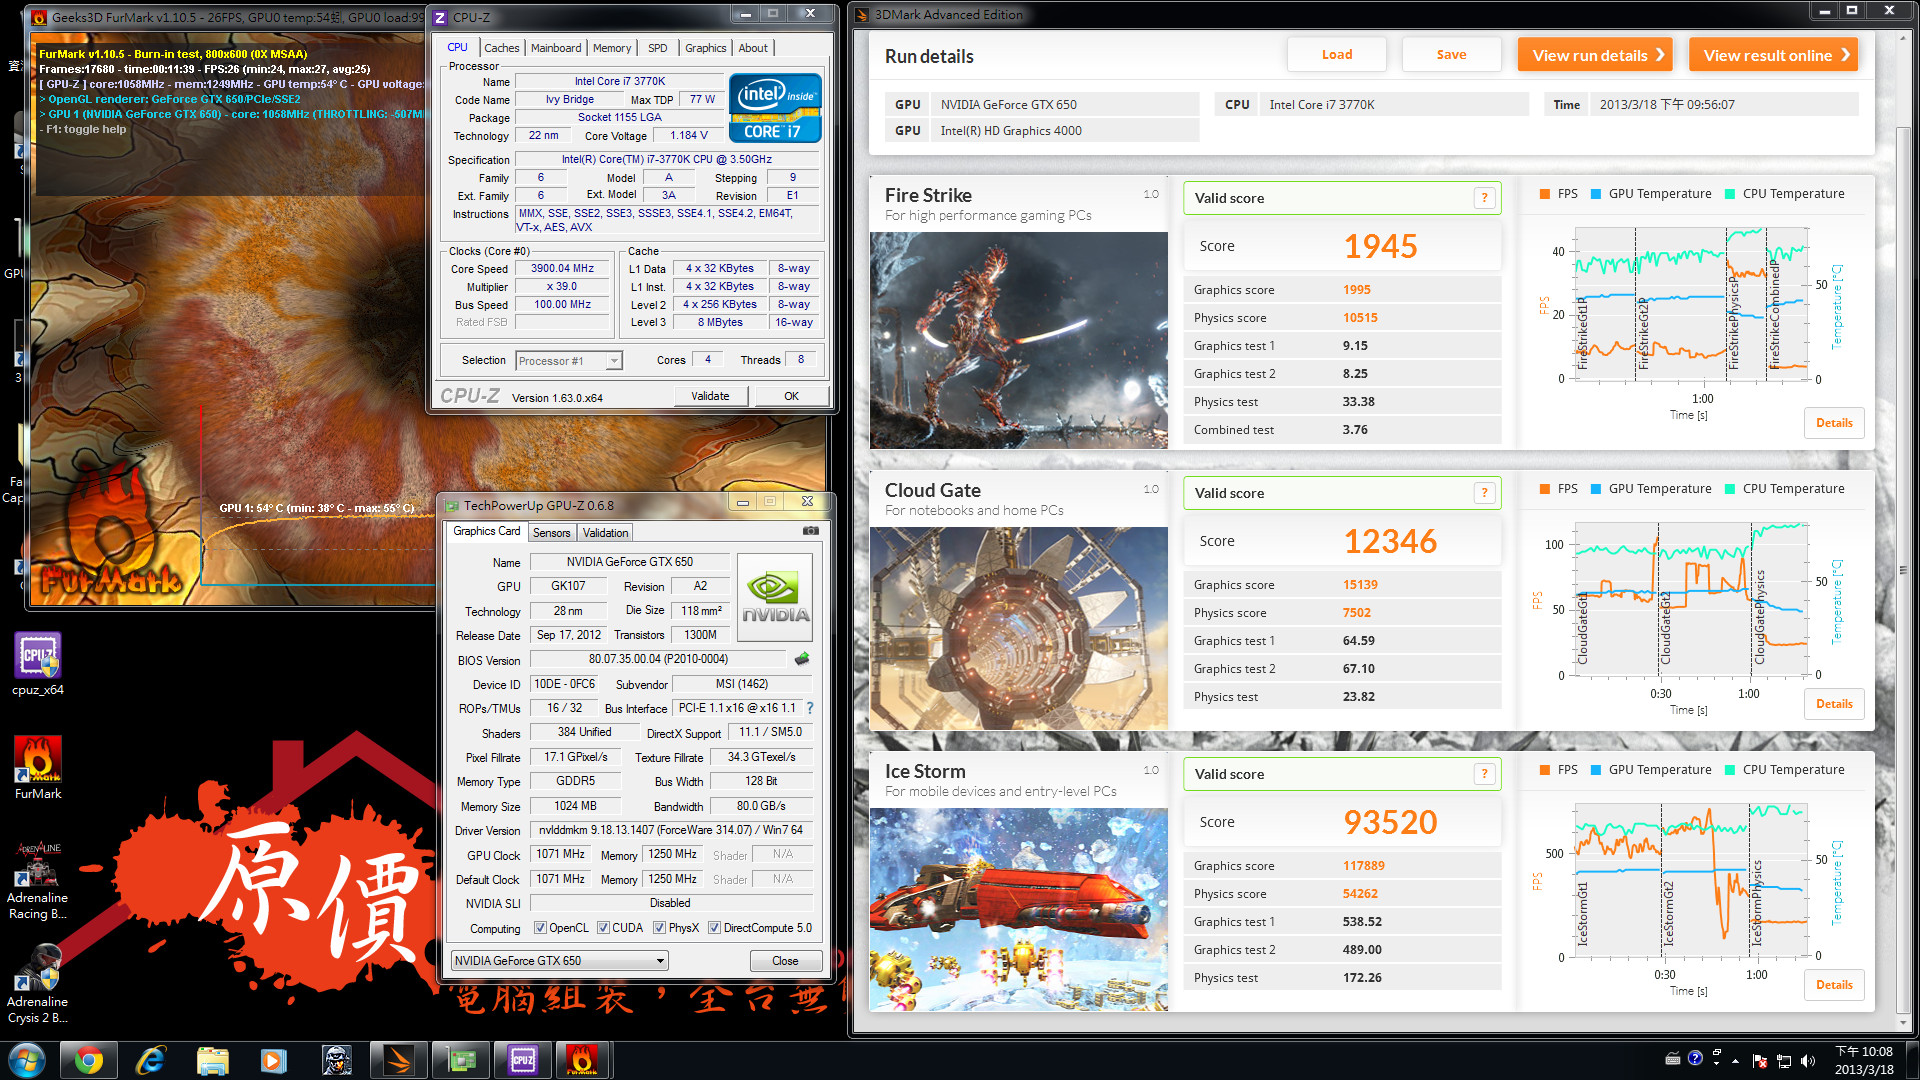Screen dimensions: 1920x1080
Task: Click the GPU-Z screenshot camera icon
Action: [x=811, y=531]
